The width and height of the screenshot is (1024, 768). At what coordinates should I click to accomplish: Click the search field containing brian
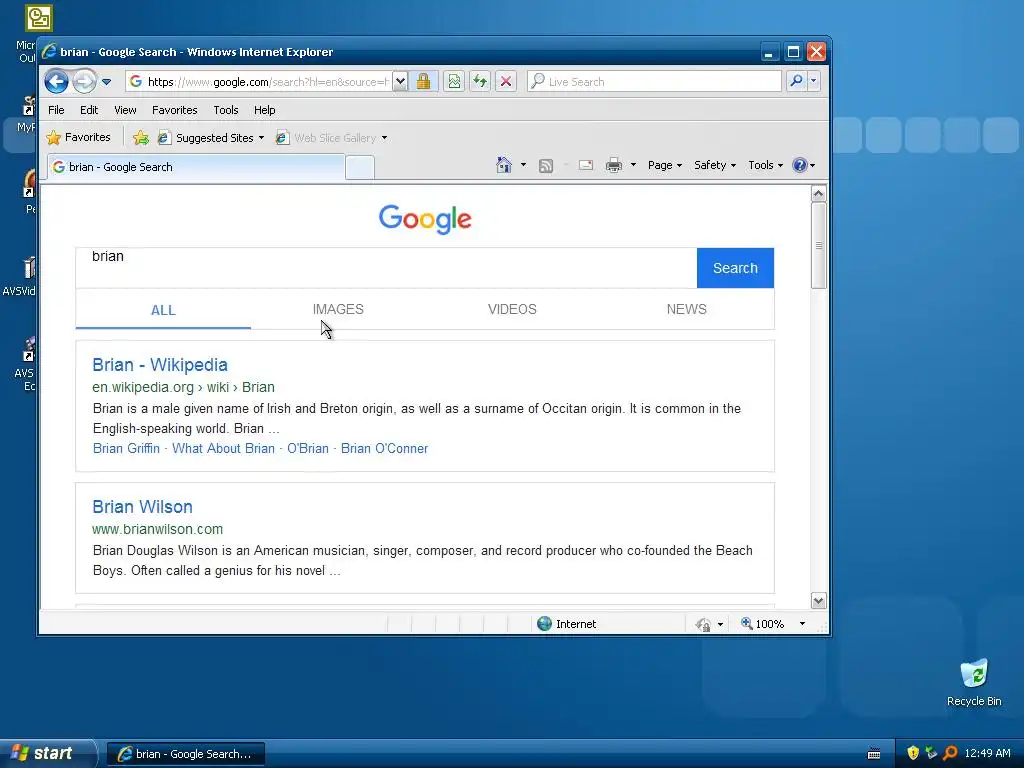pyautogui.click(x=386, y=268)
